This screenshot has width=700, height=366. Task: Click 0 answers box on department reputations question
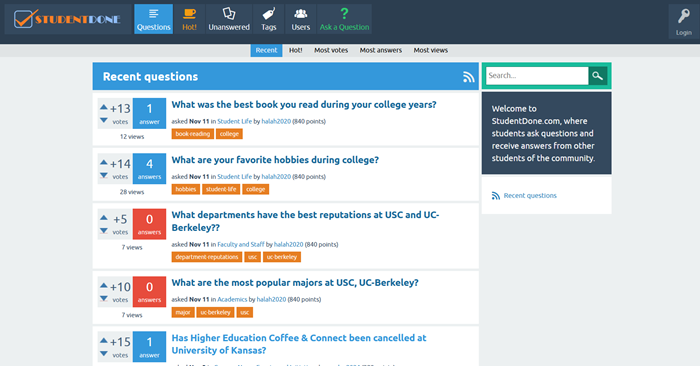click(149, 224)
